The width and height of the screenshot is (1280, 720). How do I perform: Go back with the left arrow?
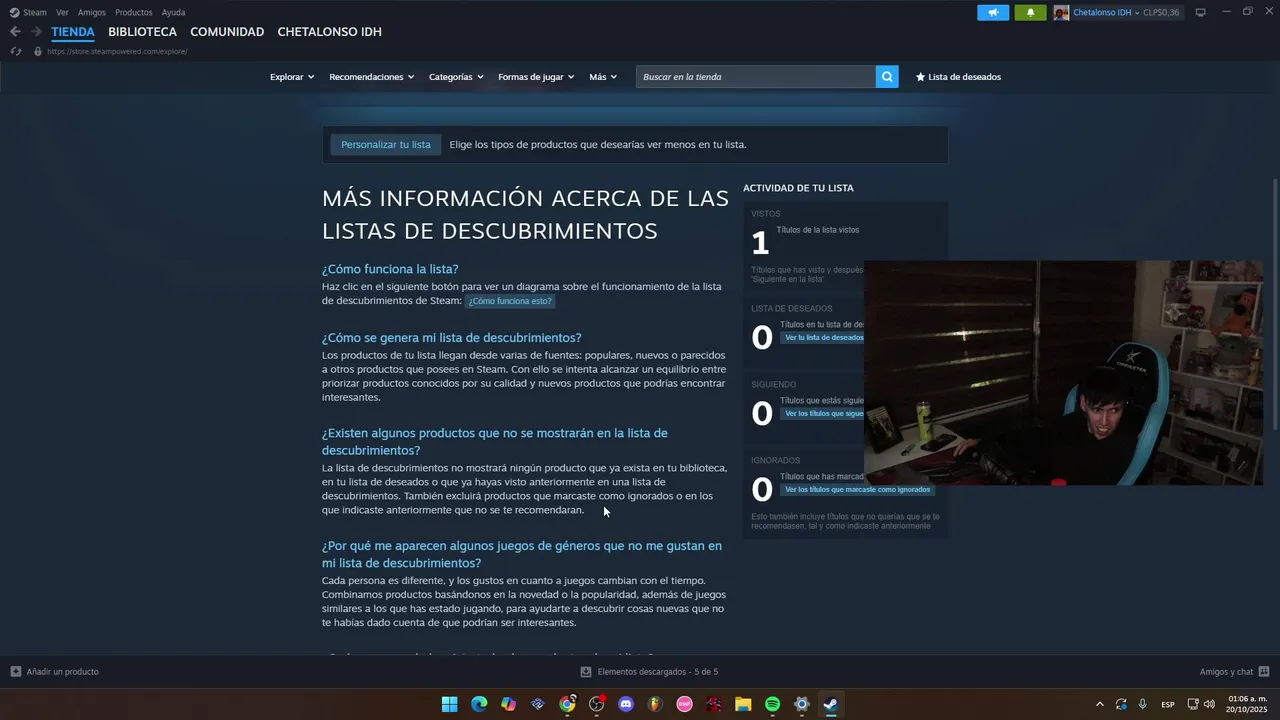[x=15, y=32]
